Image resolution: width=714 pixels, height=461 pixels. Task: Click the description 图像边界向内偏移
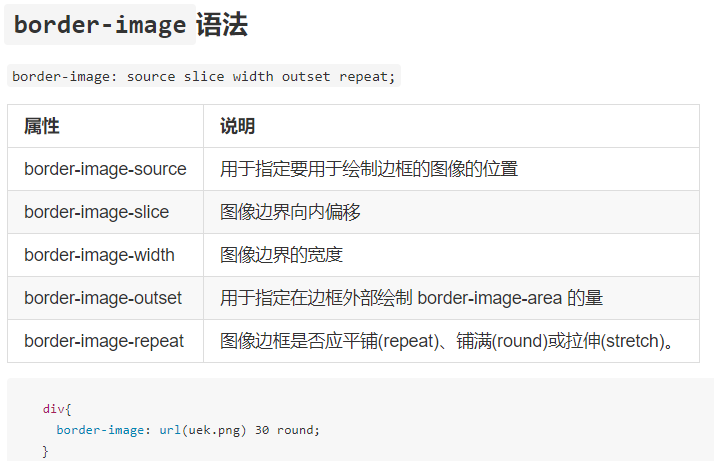coord(290,212)
